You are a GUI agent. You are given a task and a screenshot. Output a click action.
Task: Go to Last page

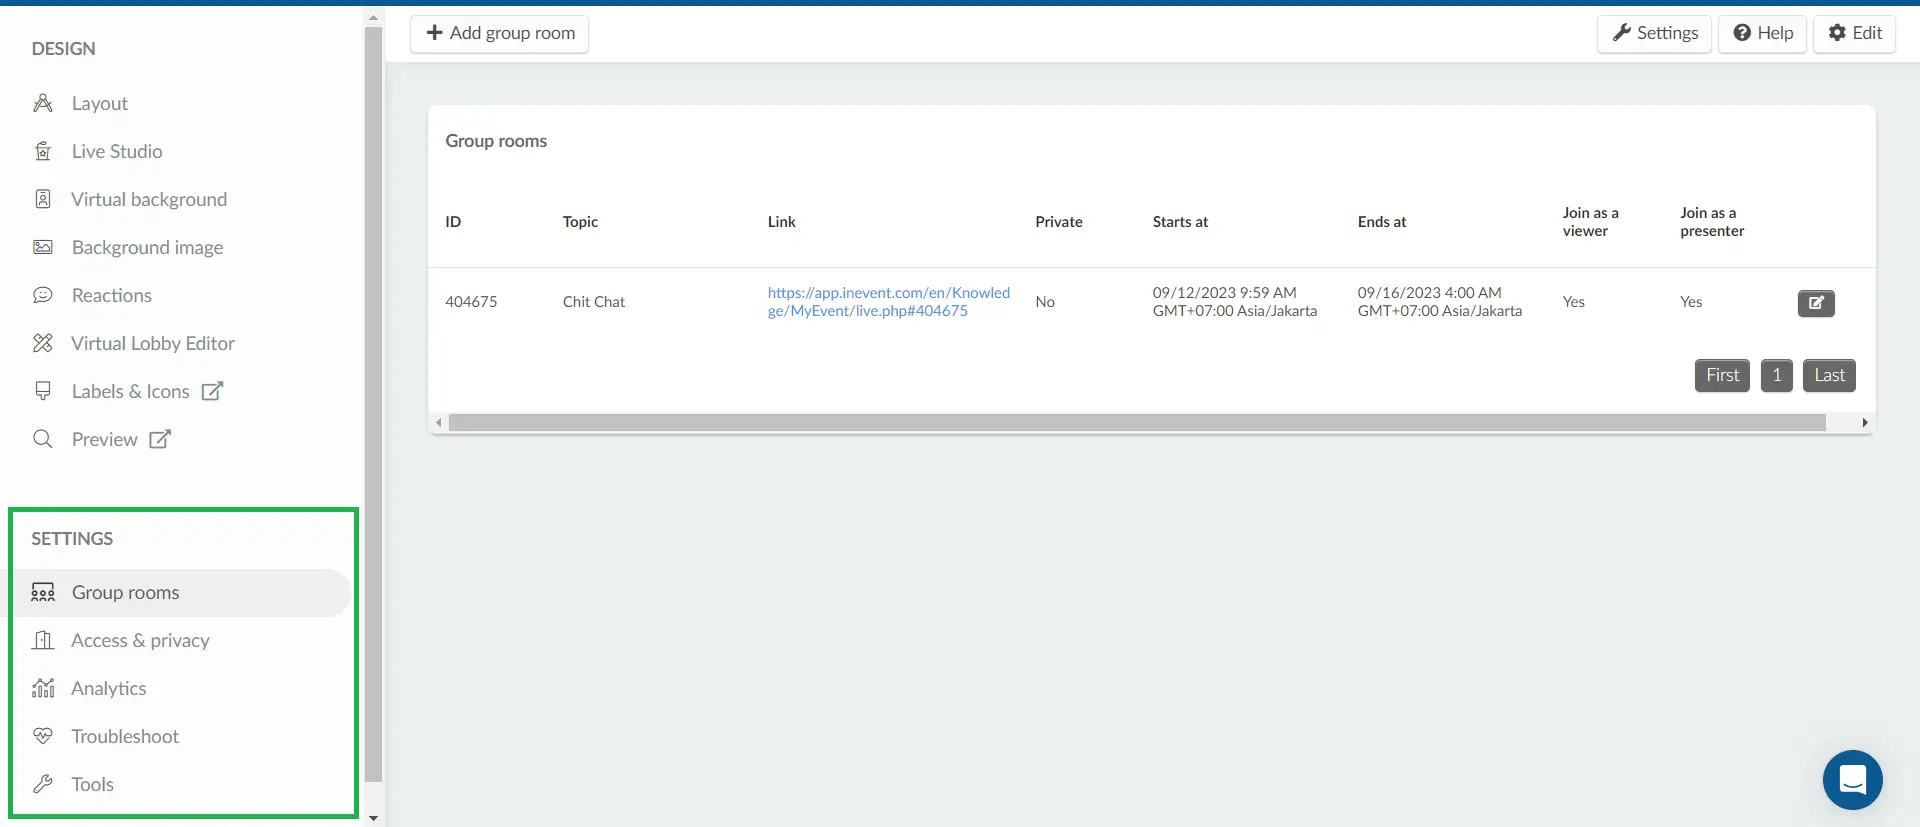pyautogui.click(x=1829, y=375)
